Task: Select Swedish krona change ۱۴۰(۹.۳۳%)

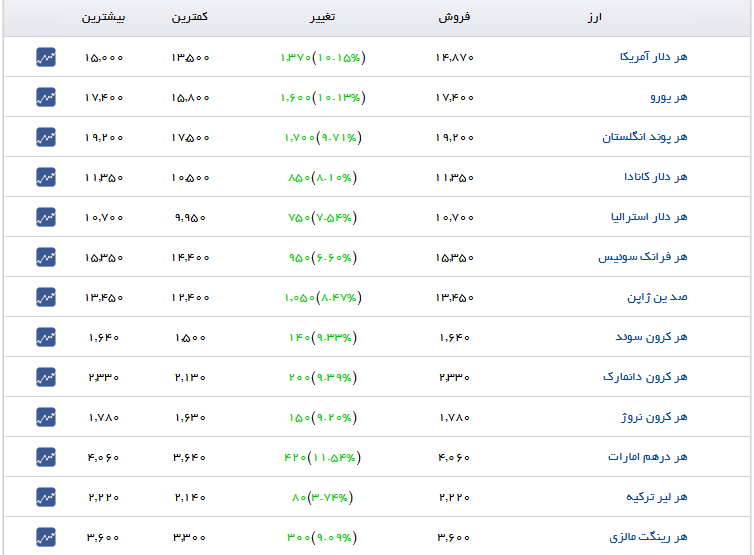Action: (x=323, y=338)
